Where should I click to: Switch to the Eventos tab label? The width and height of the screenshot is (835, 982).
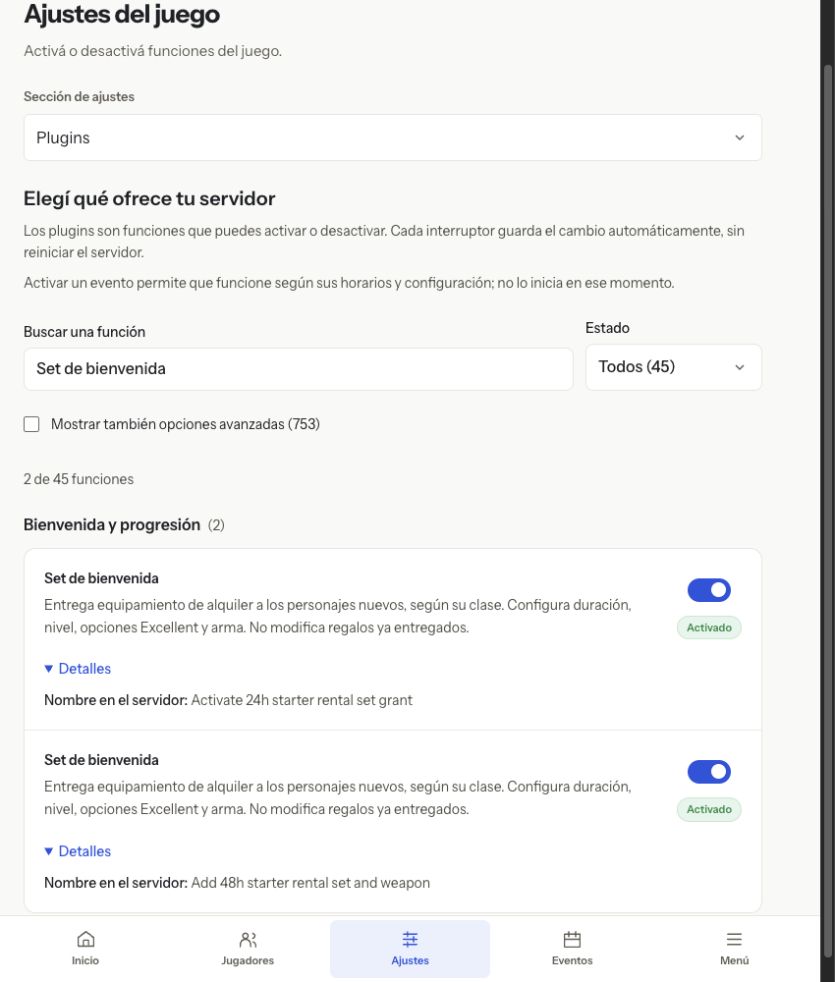572,960
